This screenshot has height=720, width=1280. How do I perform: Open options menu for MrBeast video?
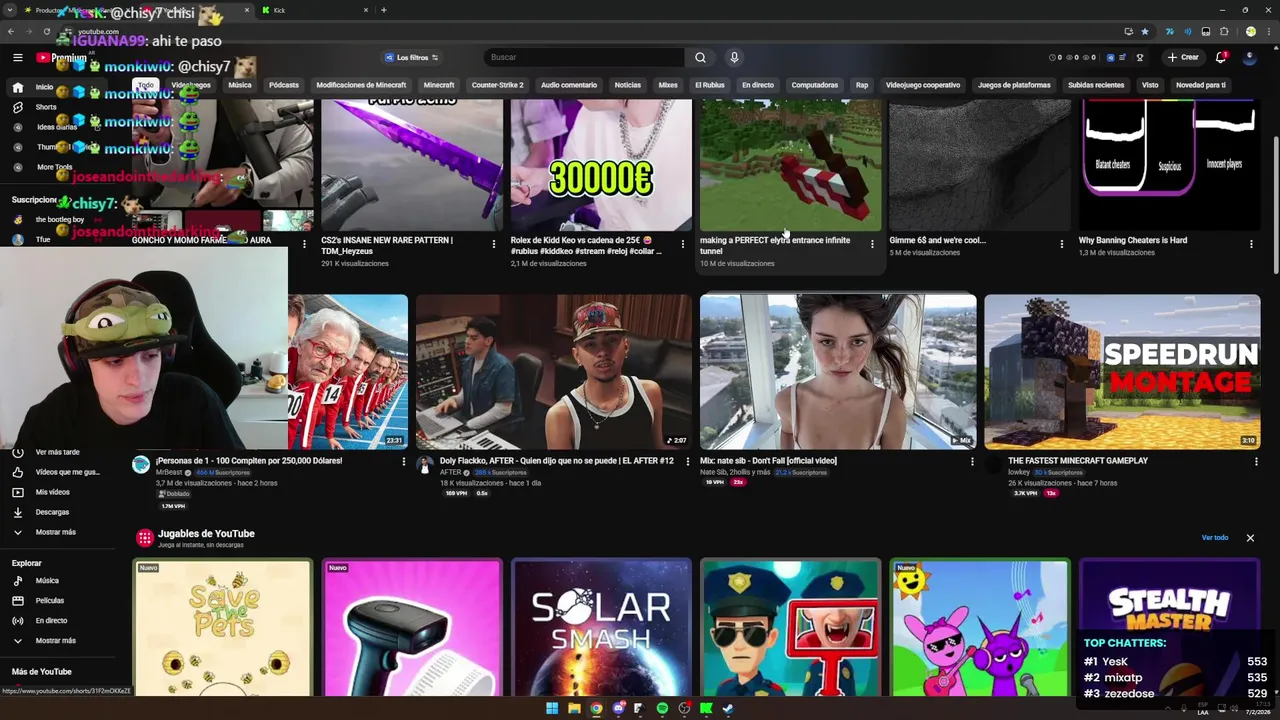(x=404, y=461)
